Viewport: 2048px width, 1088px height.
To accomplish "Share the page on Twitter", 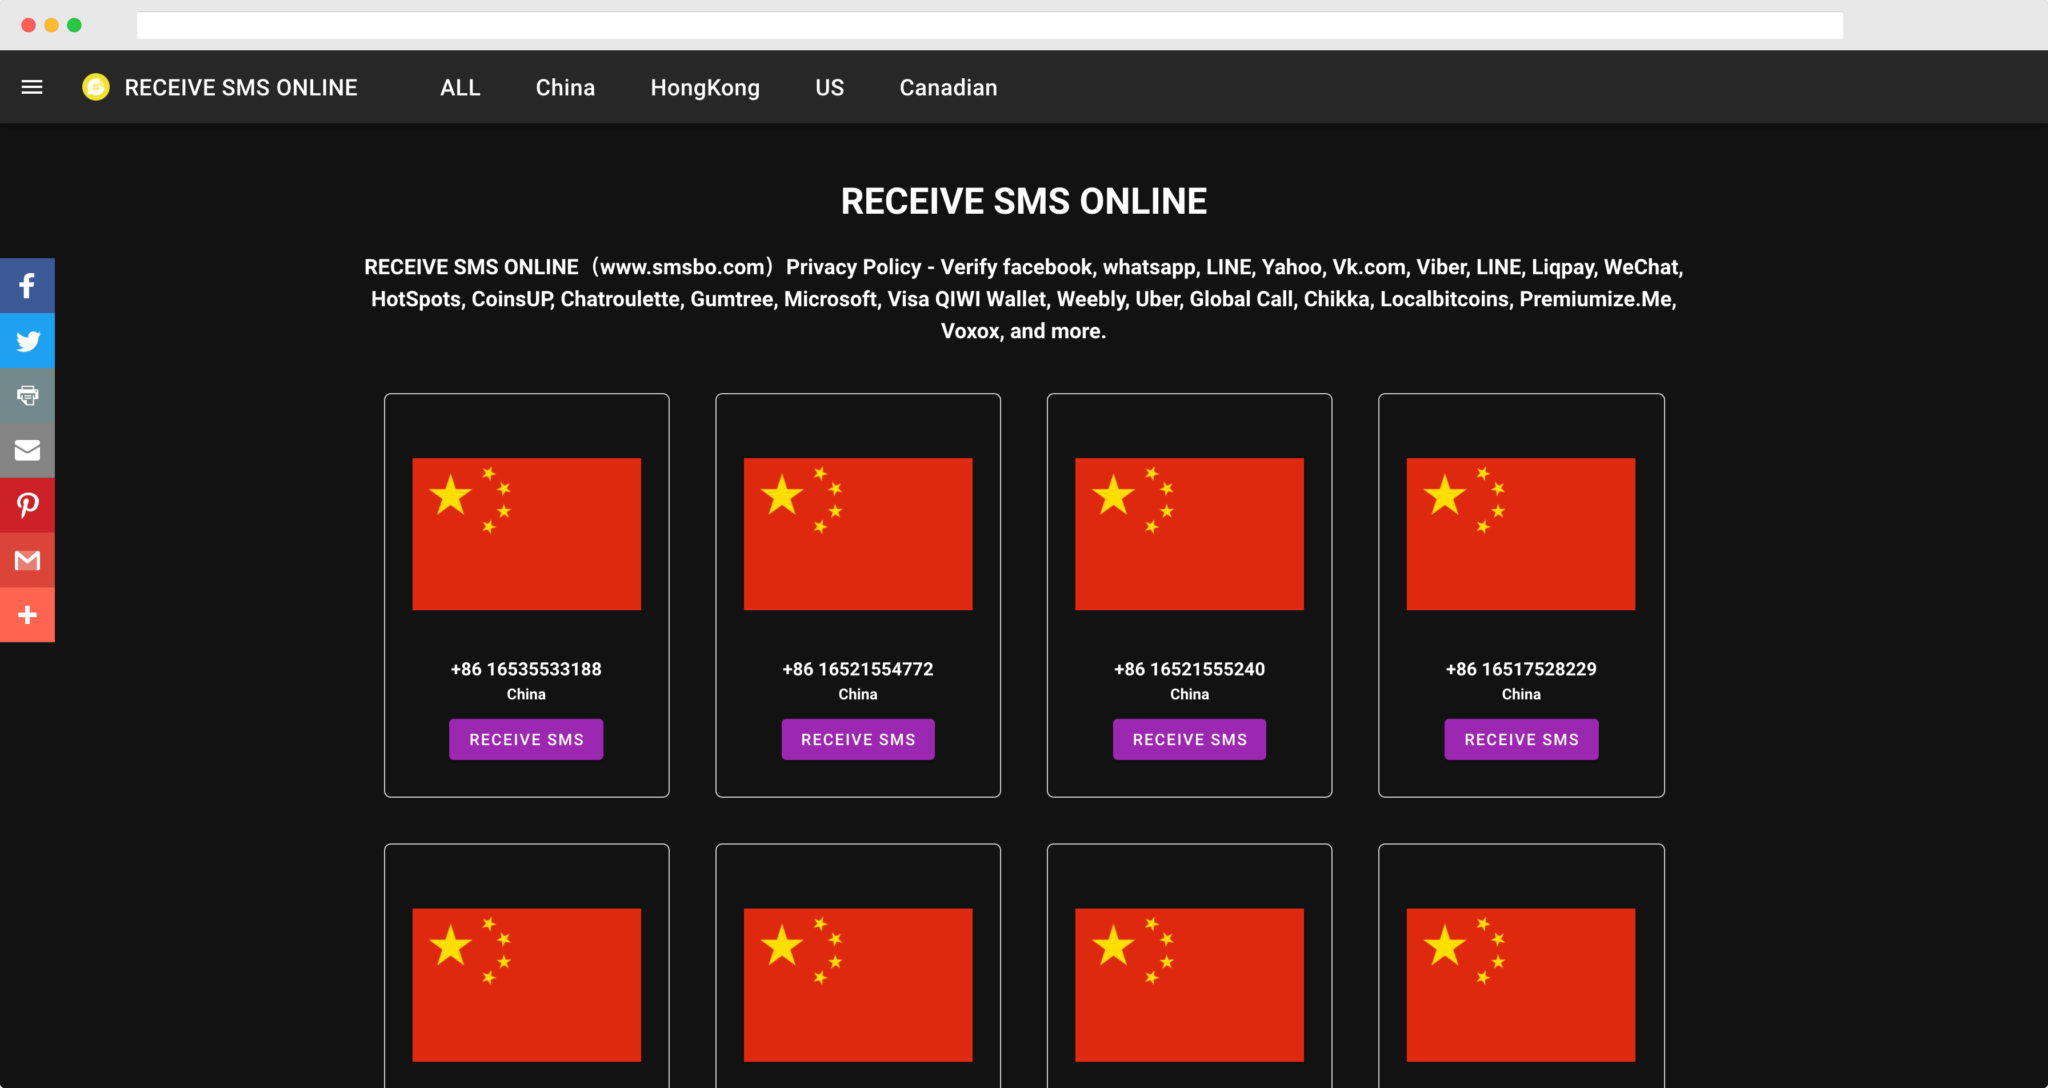I will [27, 341].
